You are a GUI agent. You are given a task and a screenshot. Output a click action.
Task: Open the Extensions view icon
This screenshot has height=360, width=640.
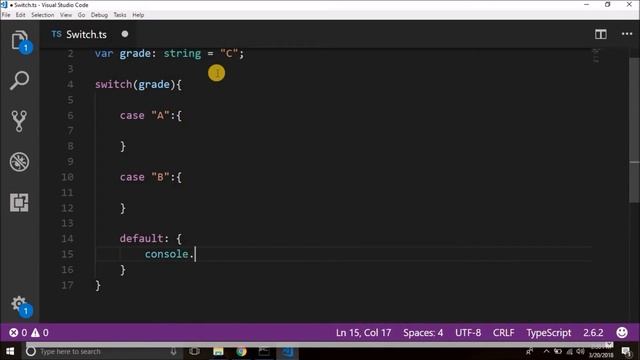click(x=20, y=202)
